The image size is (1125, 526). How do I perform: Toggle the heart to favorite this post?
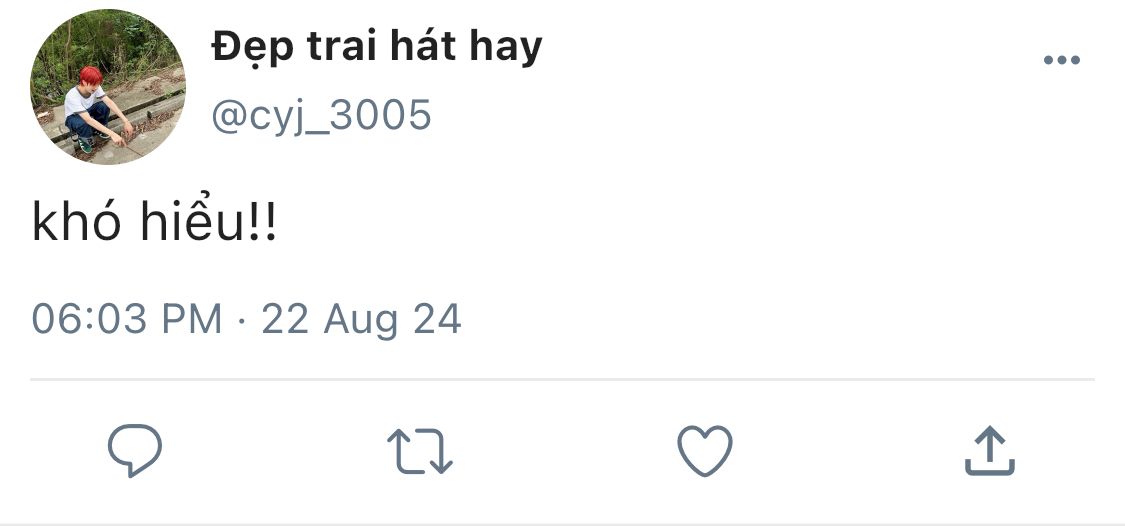(705, 451)
